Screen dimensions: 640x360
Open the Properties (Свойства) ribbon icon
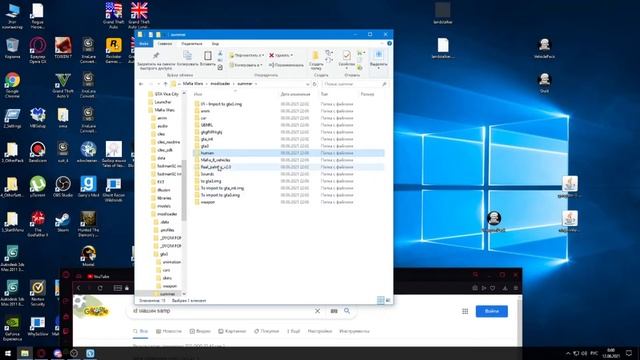pyautogui.click(x=347, y=55)
